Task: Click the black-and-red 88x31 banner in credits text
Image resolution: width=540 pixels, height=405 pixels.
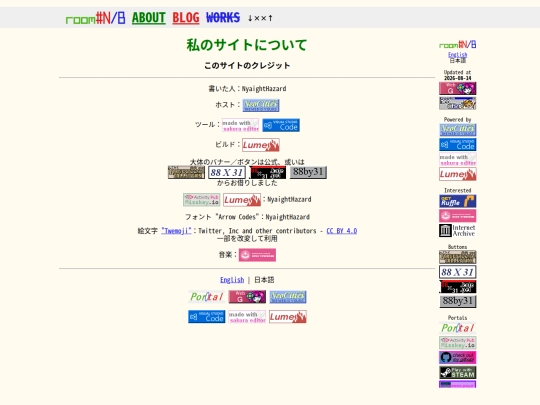Action: point(268,172)
